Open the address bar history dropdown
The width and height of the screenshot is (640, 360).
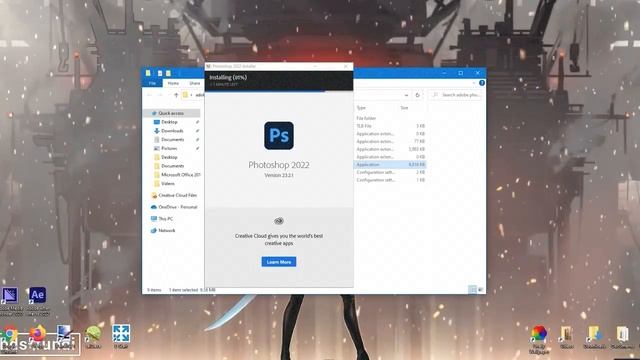[406, 95]
